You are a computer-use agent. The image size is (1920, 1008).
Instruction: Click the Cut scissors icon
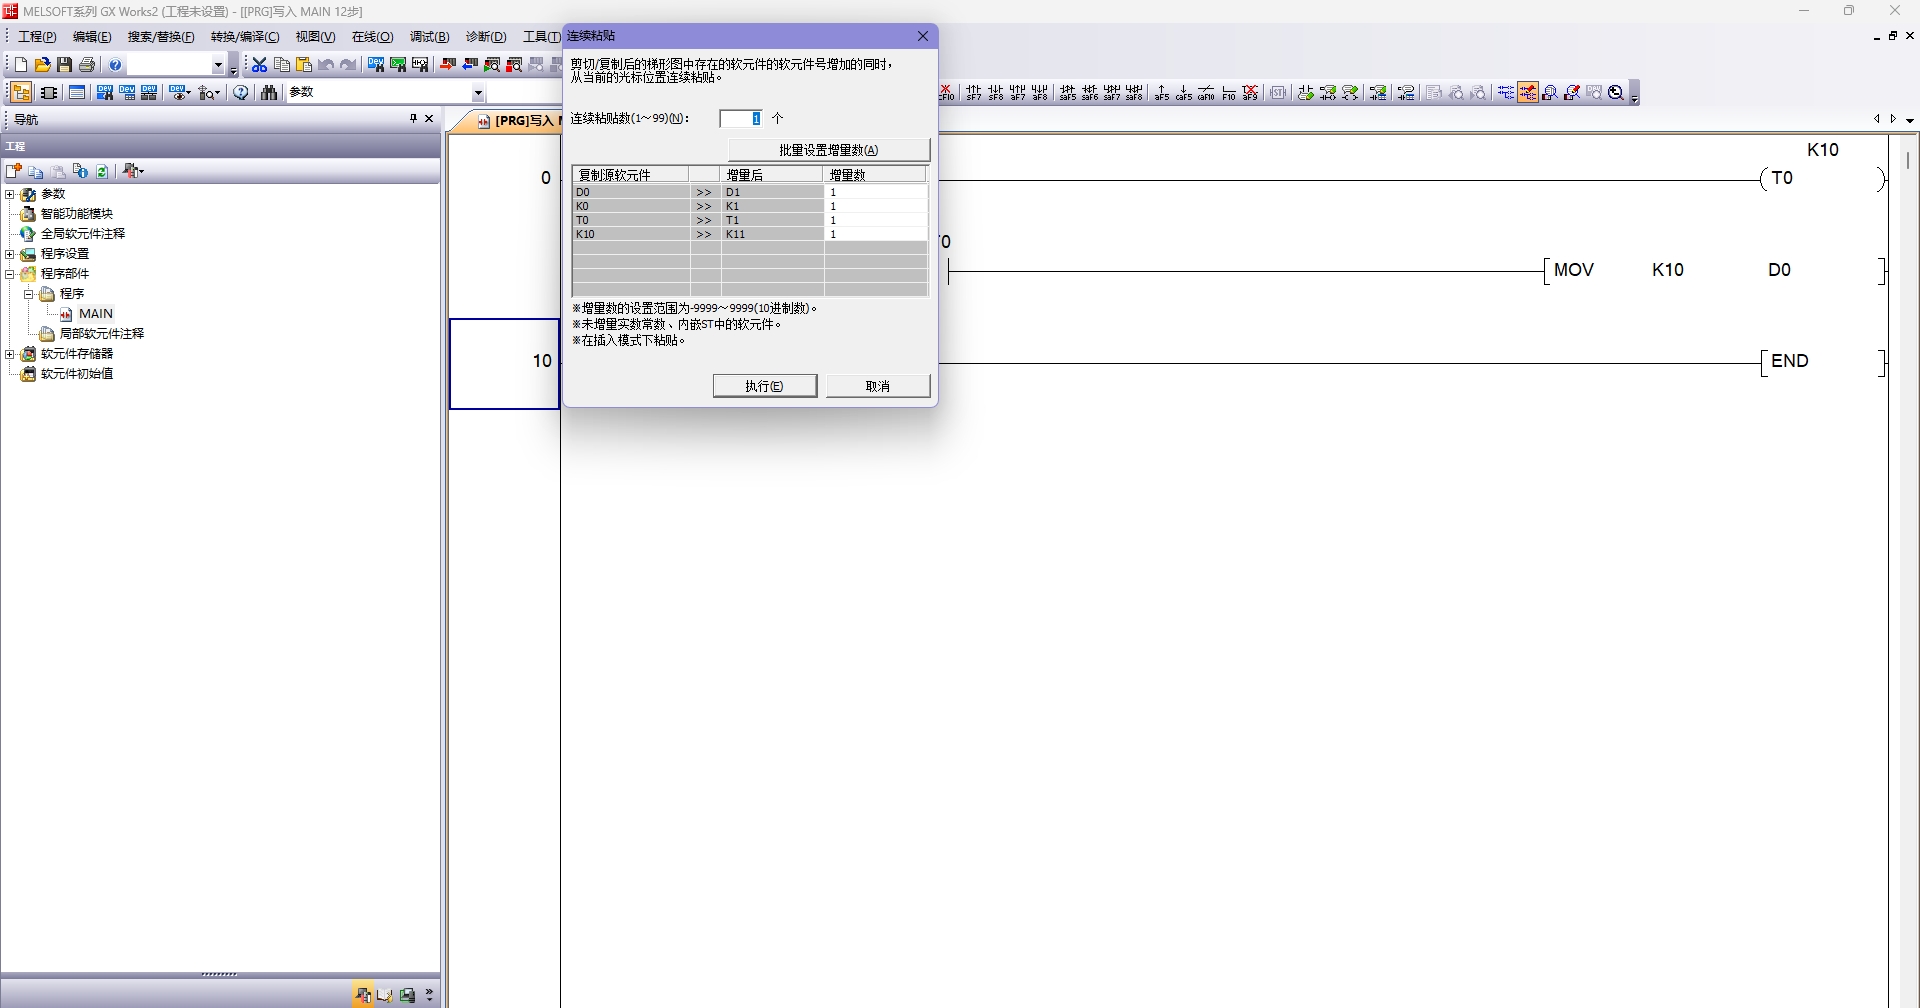point(260,65)
